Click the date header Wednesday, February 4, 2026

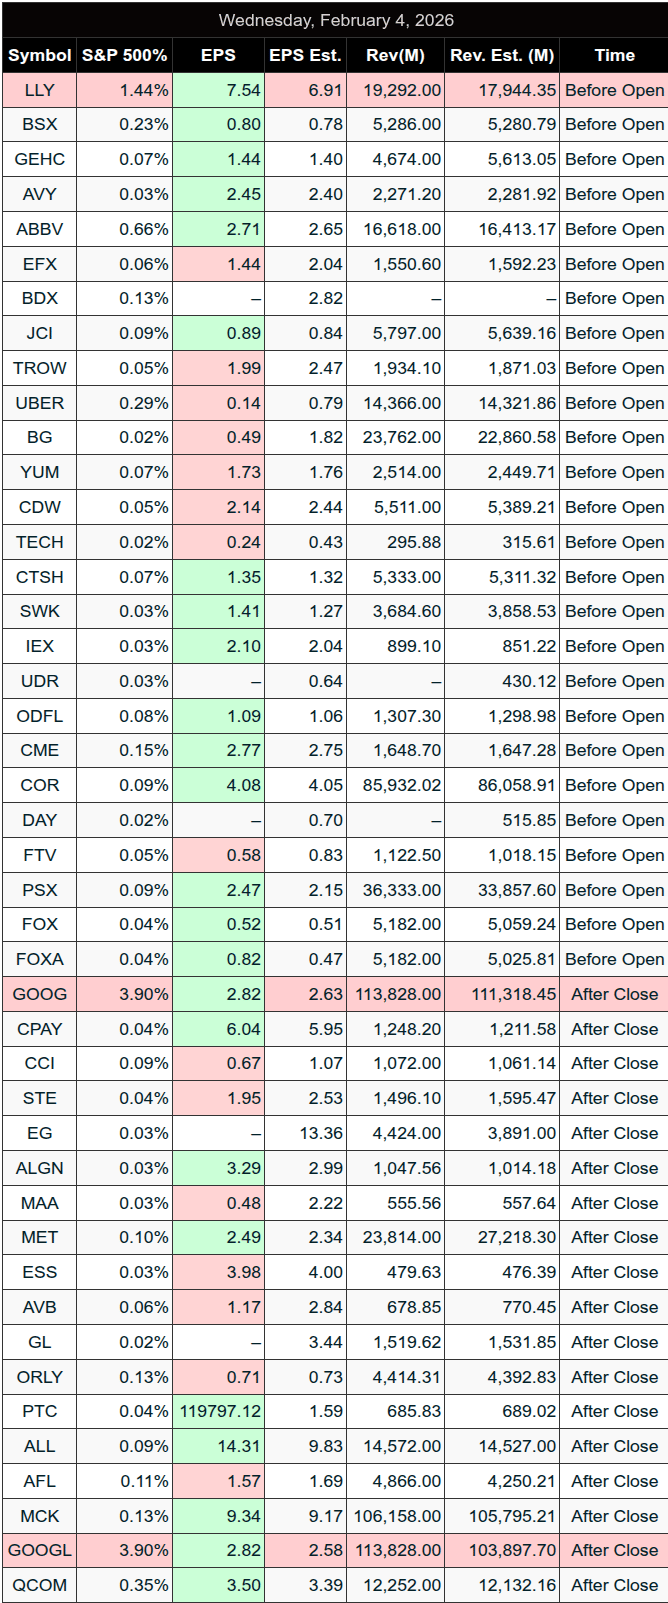pos(335,20)
